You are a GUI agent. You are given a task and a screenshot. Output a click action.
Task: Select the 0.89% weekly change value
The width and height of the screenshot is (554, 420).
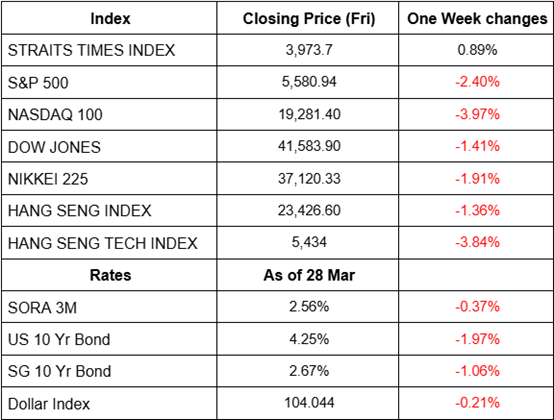[x=477, y=50]
